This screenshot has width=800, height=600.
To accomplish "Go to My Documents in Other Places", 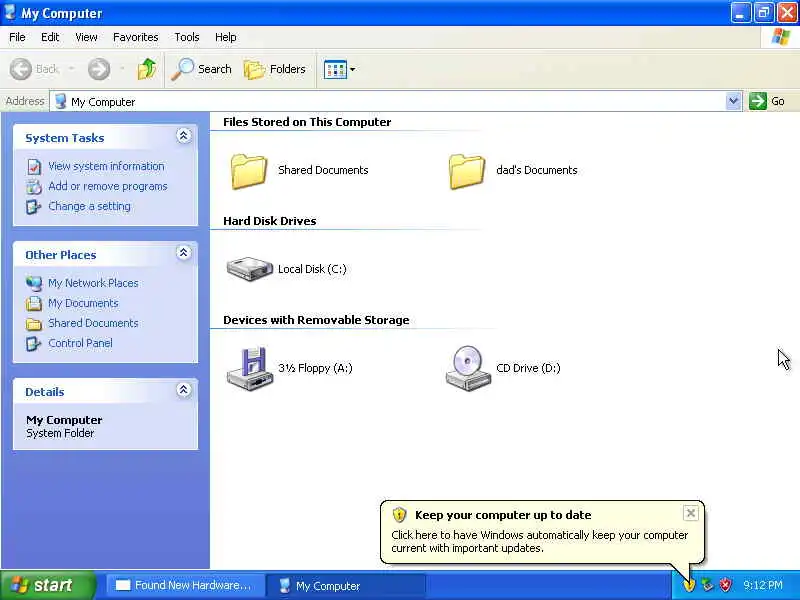I will coord(83,303).
